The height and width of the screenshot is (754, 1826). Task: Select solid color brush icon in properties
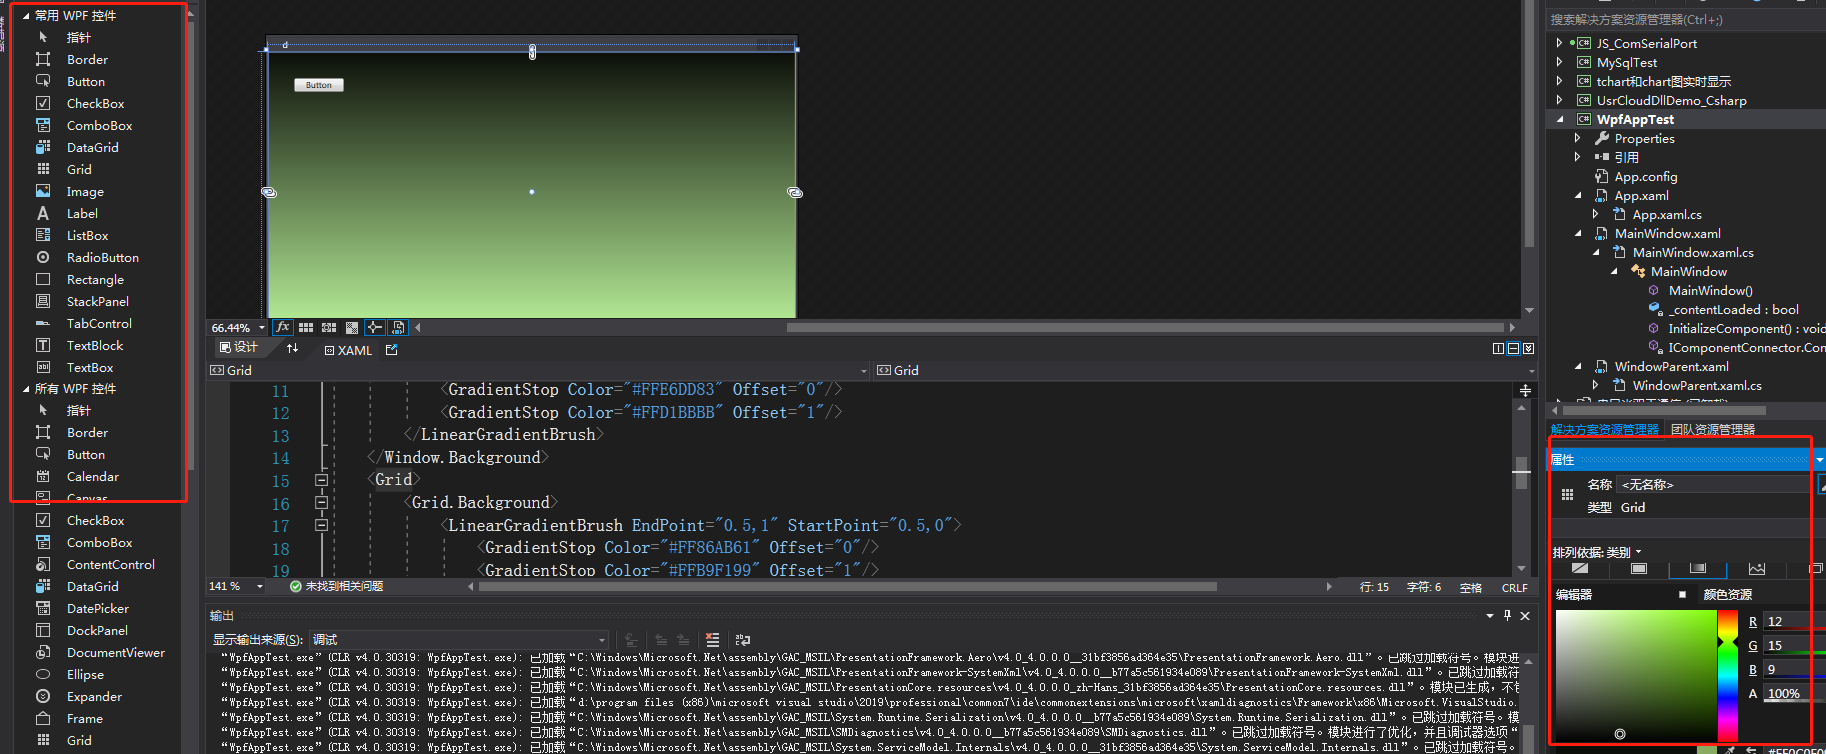tap(1638, 568)
